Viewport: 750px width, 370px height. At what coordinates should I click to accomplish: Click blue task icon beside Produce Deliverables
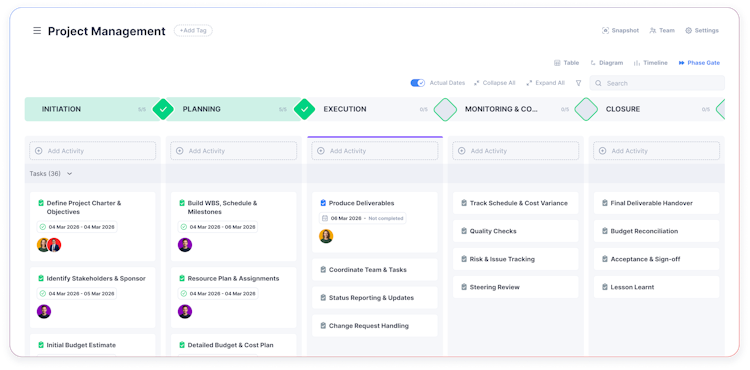323,203
